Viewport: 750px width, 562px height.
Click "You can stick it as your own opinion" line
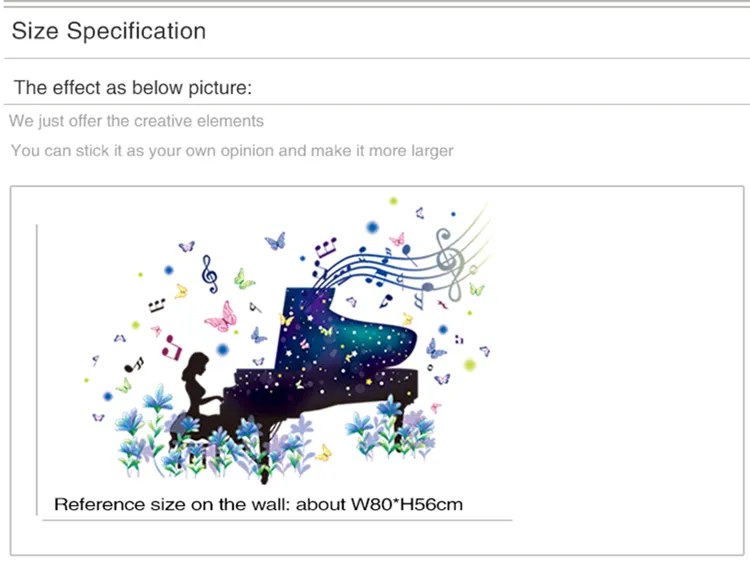[x=231, y=151]
